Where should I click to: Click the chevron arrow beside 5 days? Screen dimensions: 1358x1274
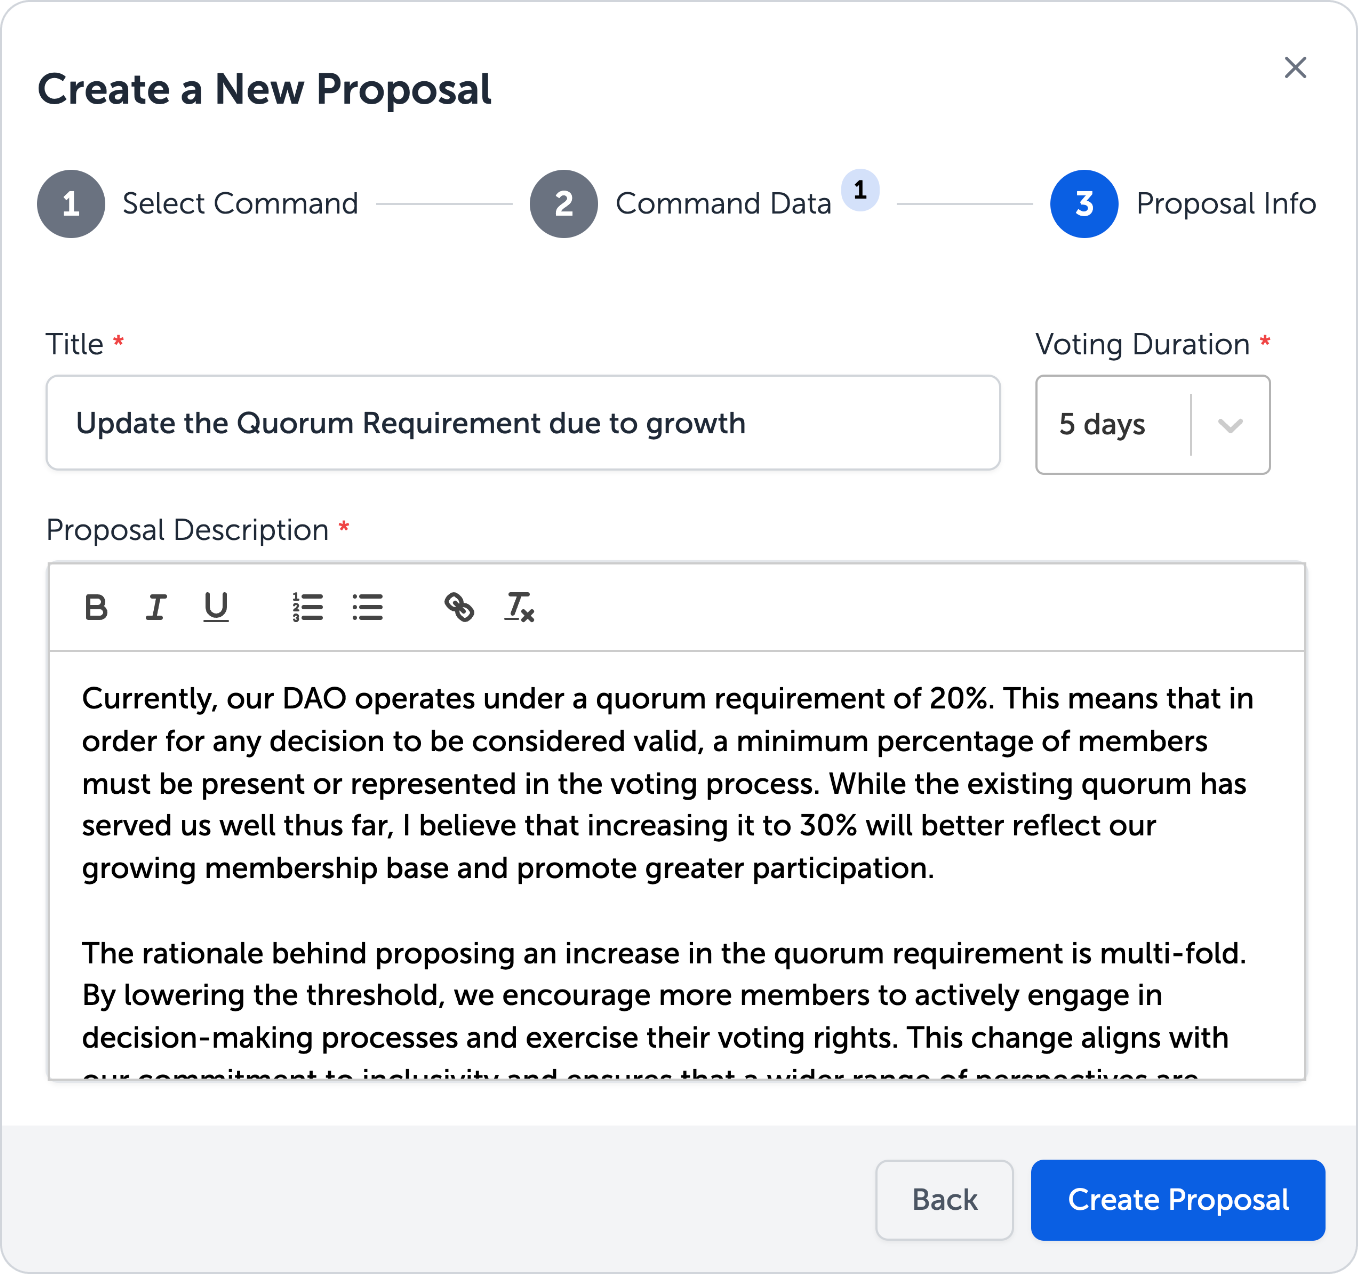1230,425
